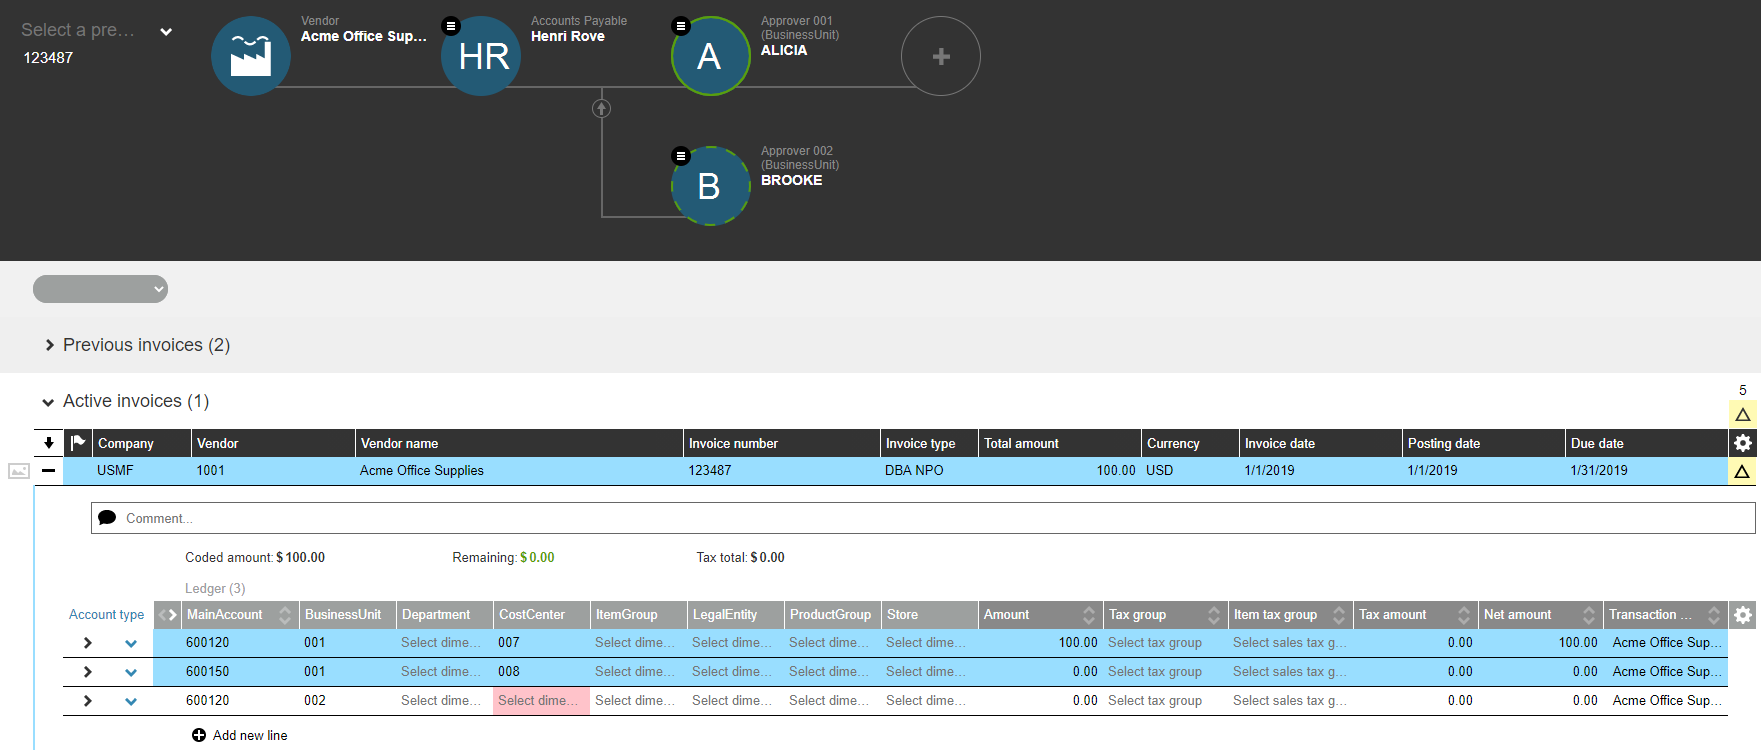Click Ledger (3) label

click(215, 588)
